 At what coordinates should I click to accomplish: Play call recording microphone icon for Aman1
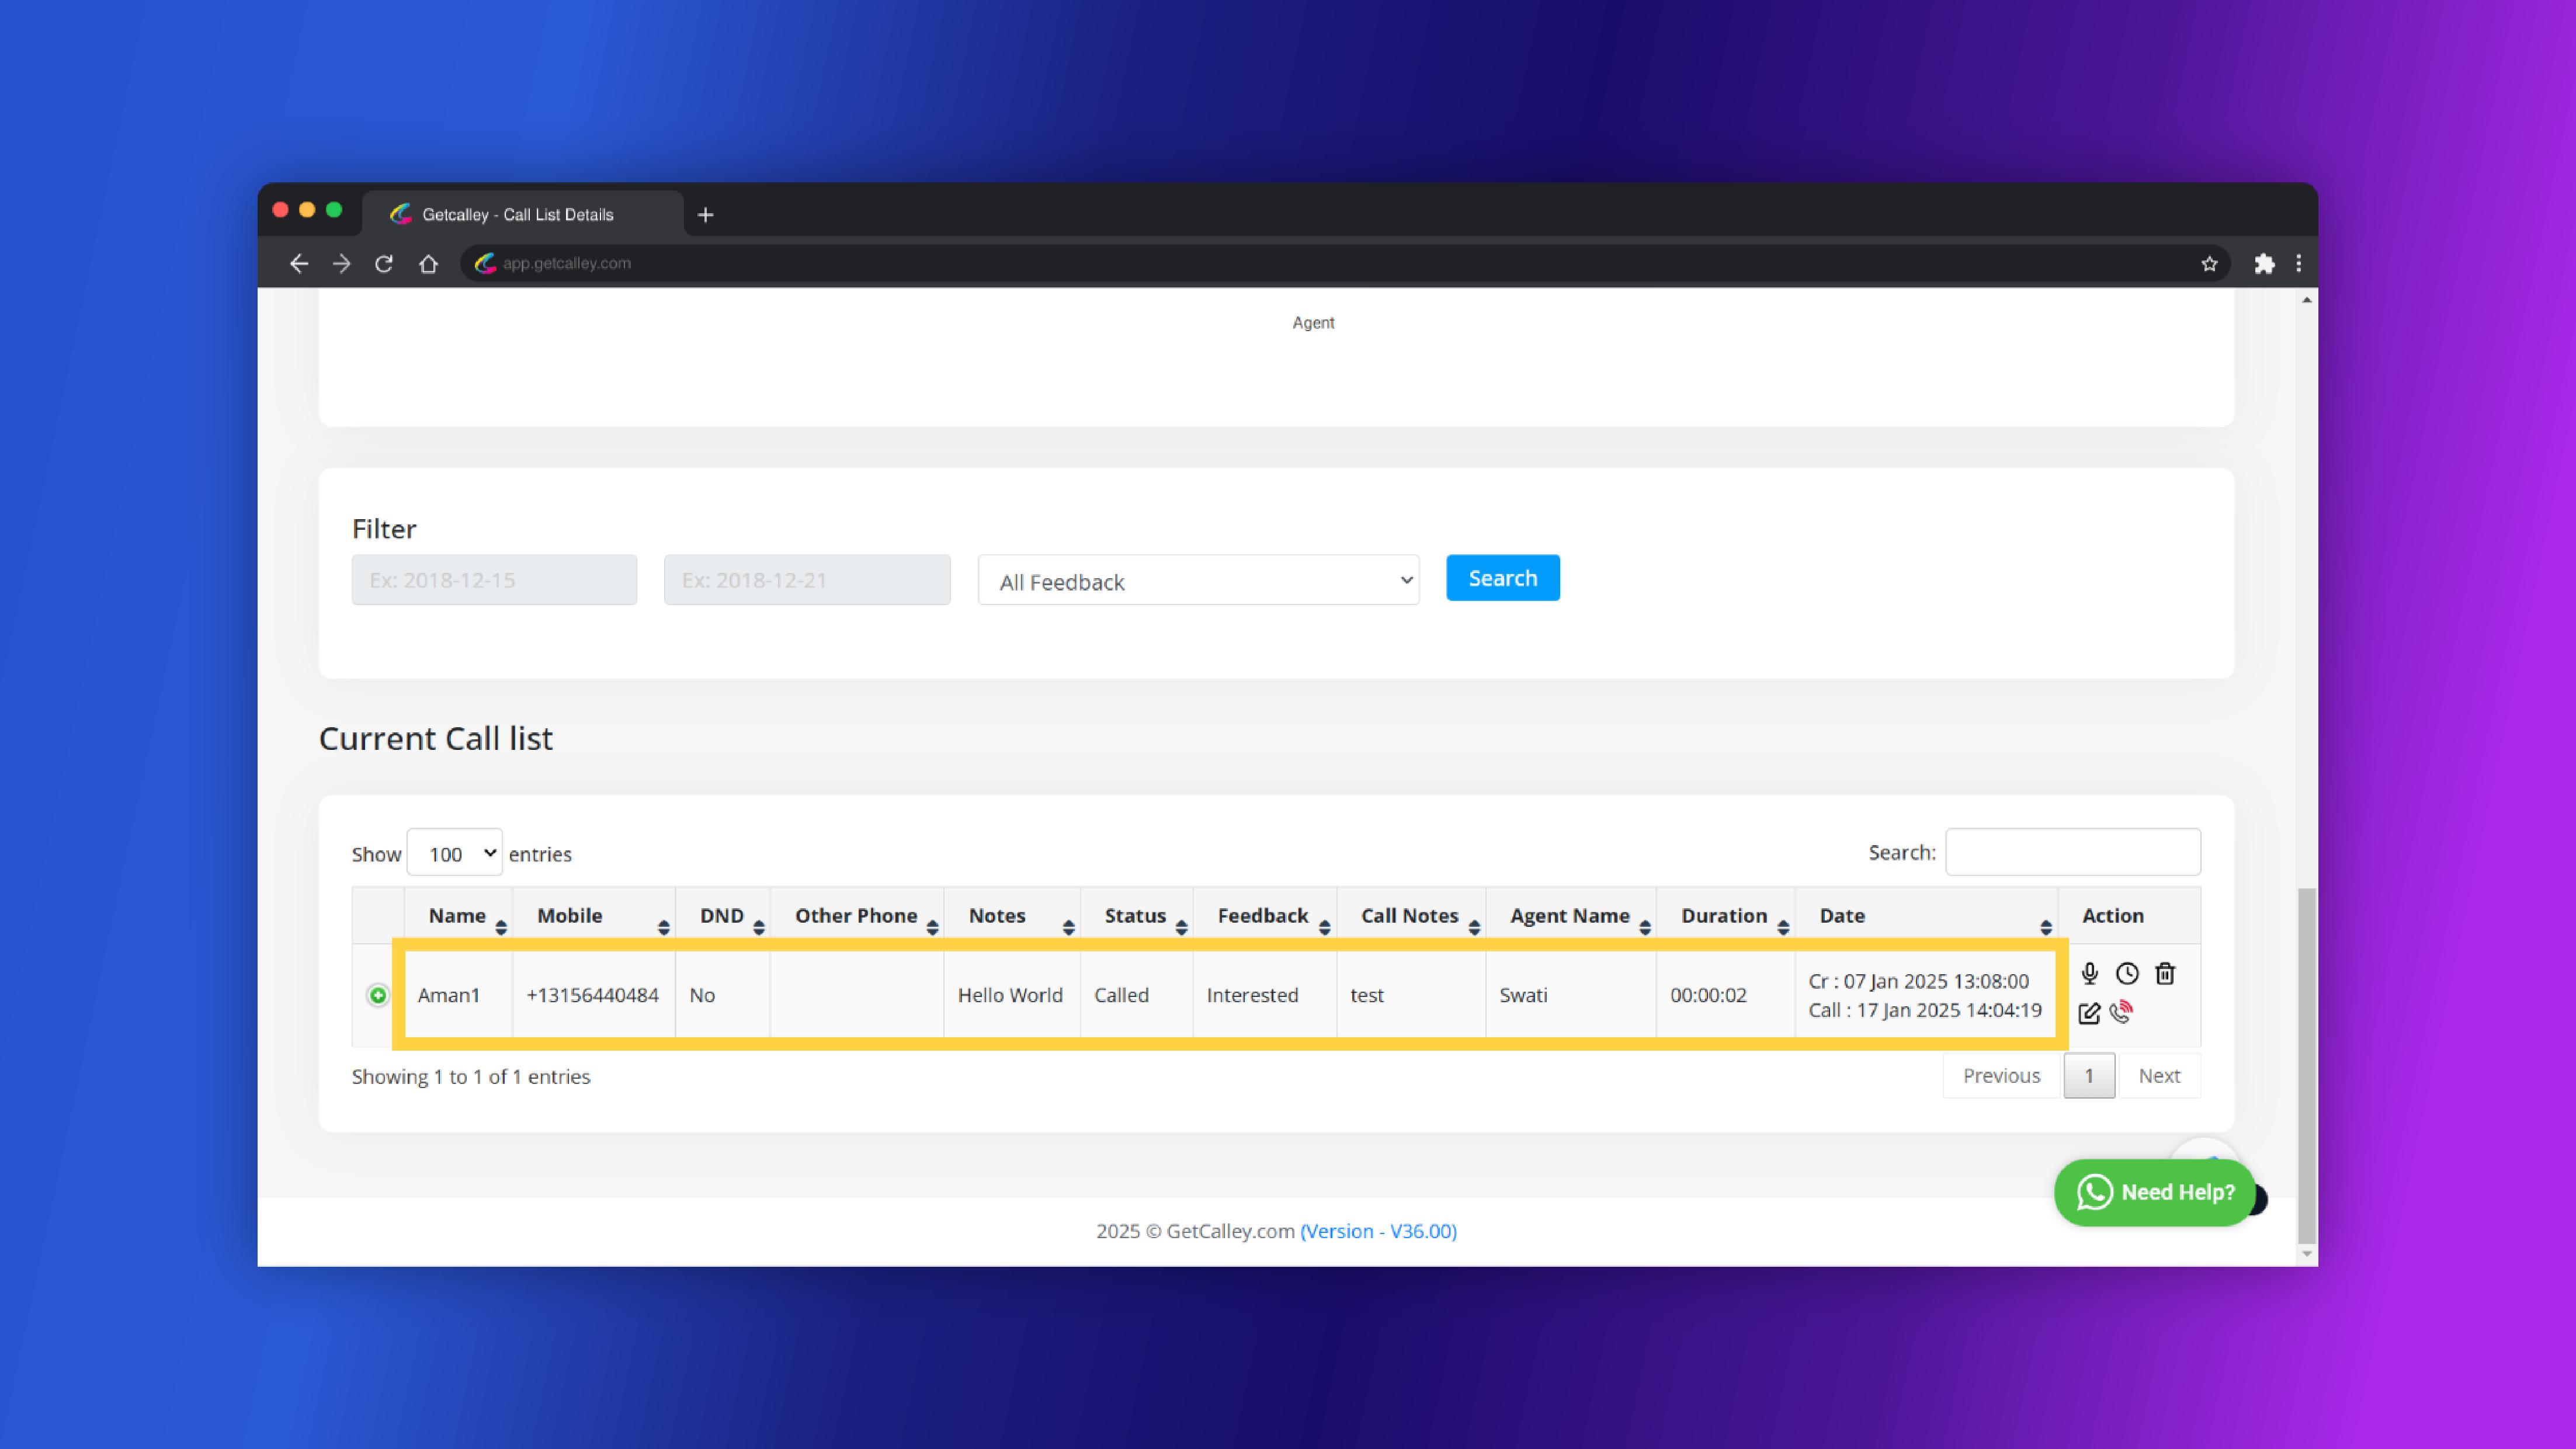click(2089, 973)
